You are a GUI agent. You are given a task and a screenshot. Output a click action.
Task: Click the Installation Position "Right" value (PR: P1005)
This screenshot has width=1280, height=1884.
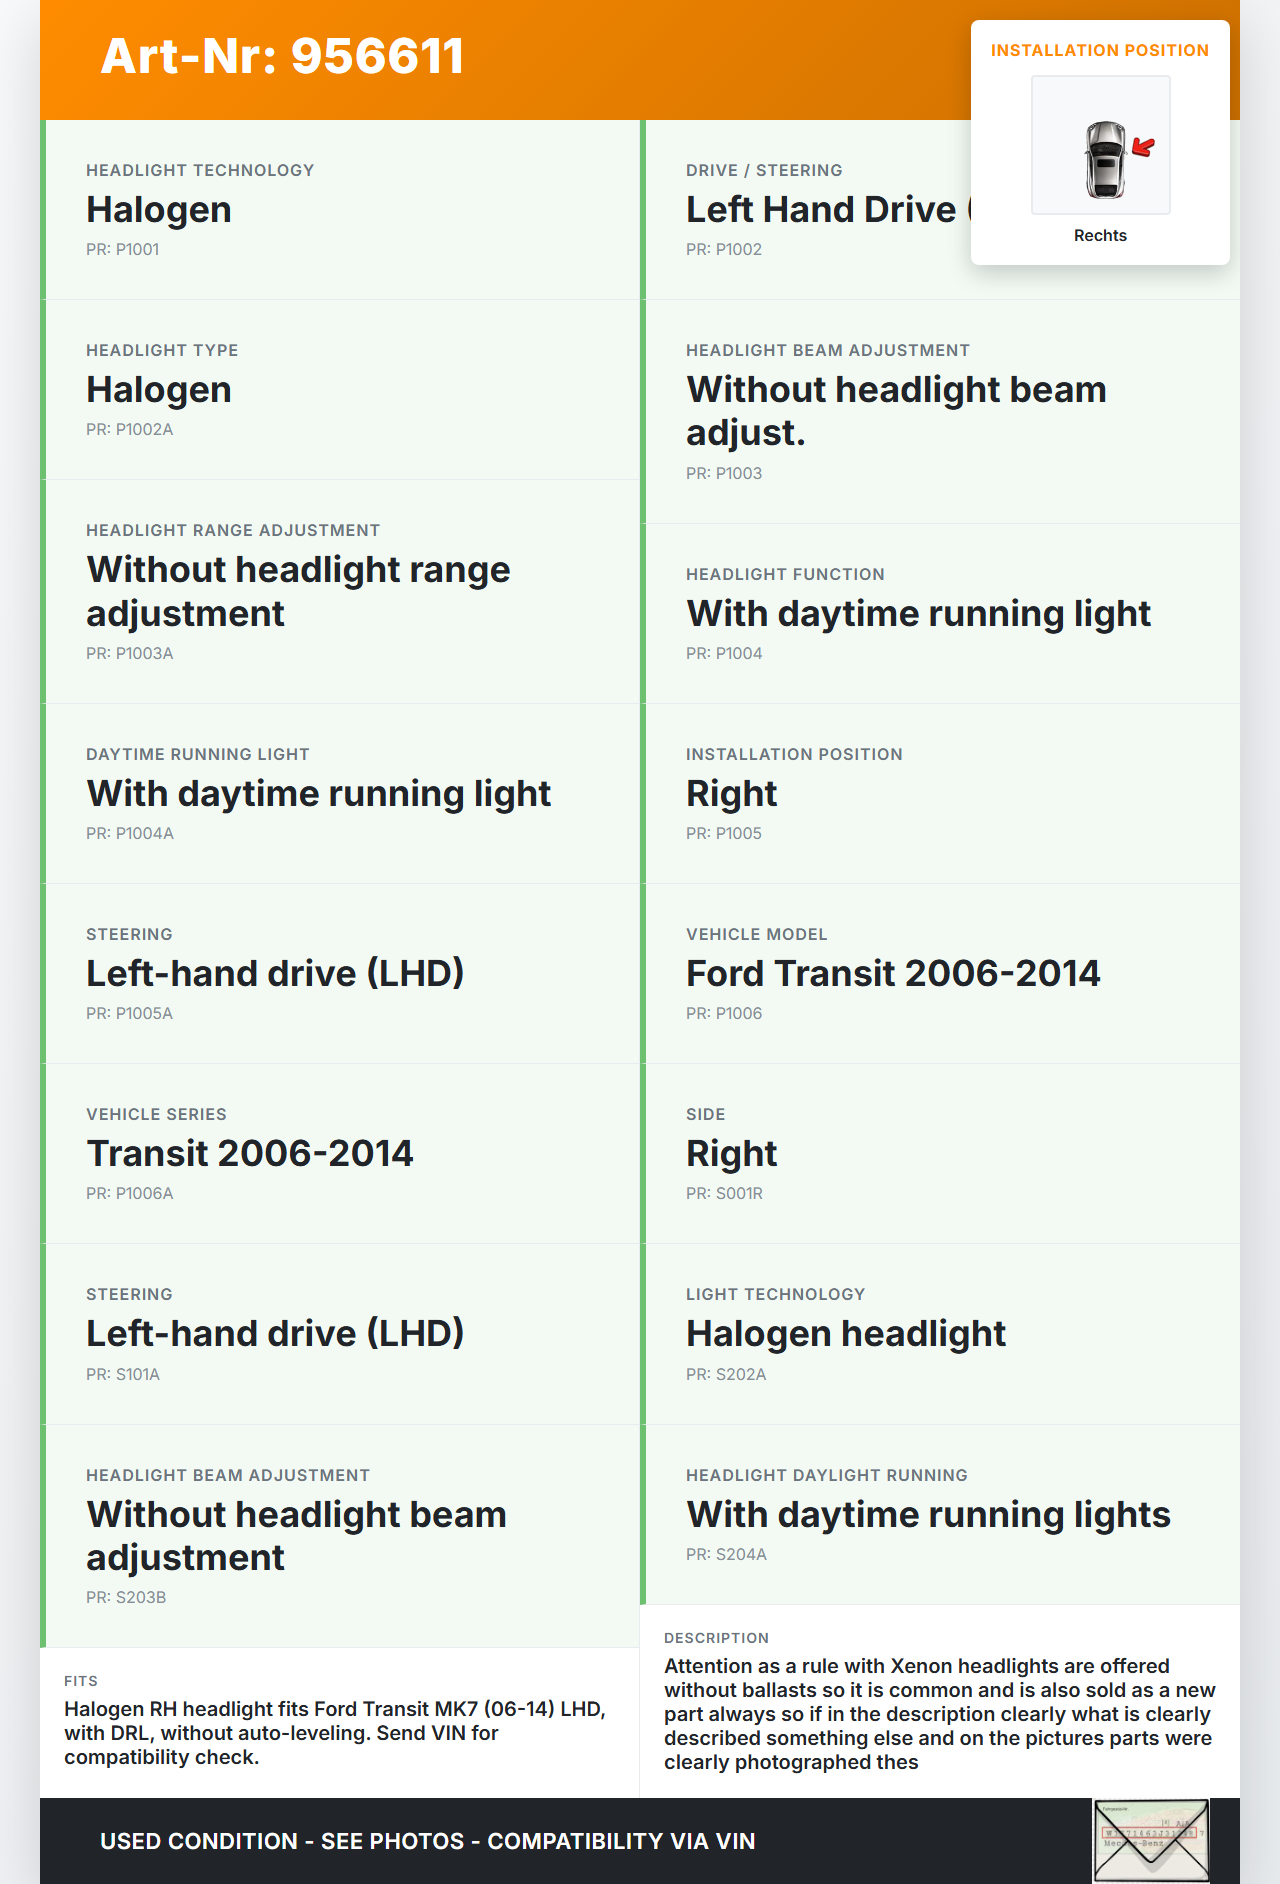click(x=732, y=793)
